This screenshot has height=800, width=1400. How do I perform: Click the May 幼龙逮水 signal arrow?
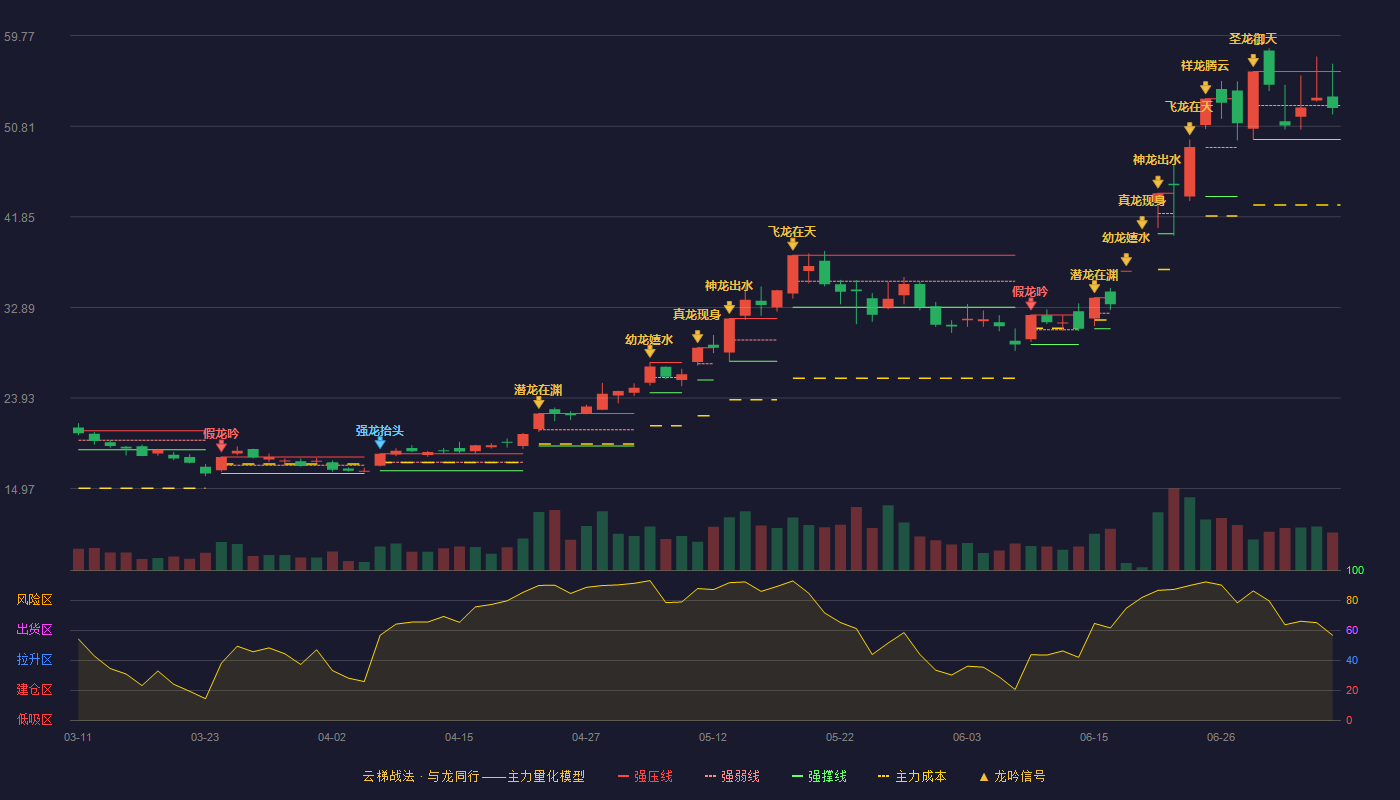pos(650,352)
